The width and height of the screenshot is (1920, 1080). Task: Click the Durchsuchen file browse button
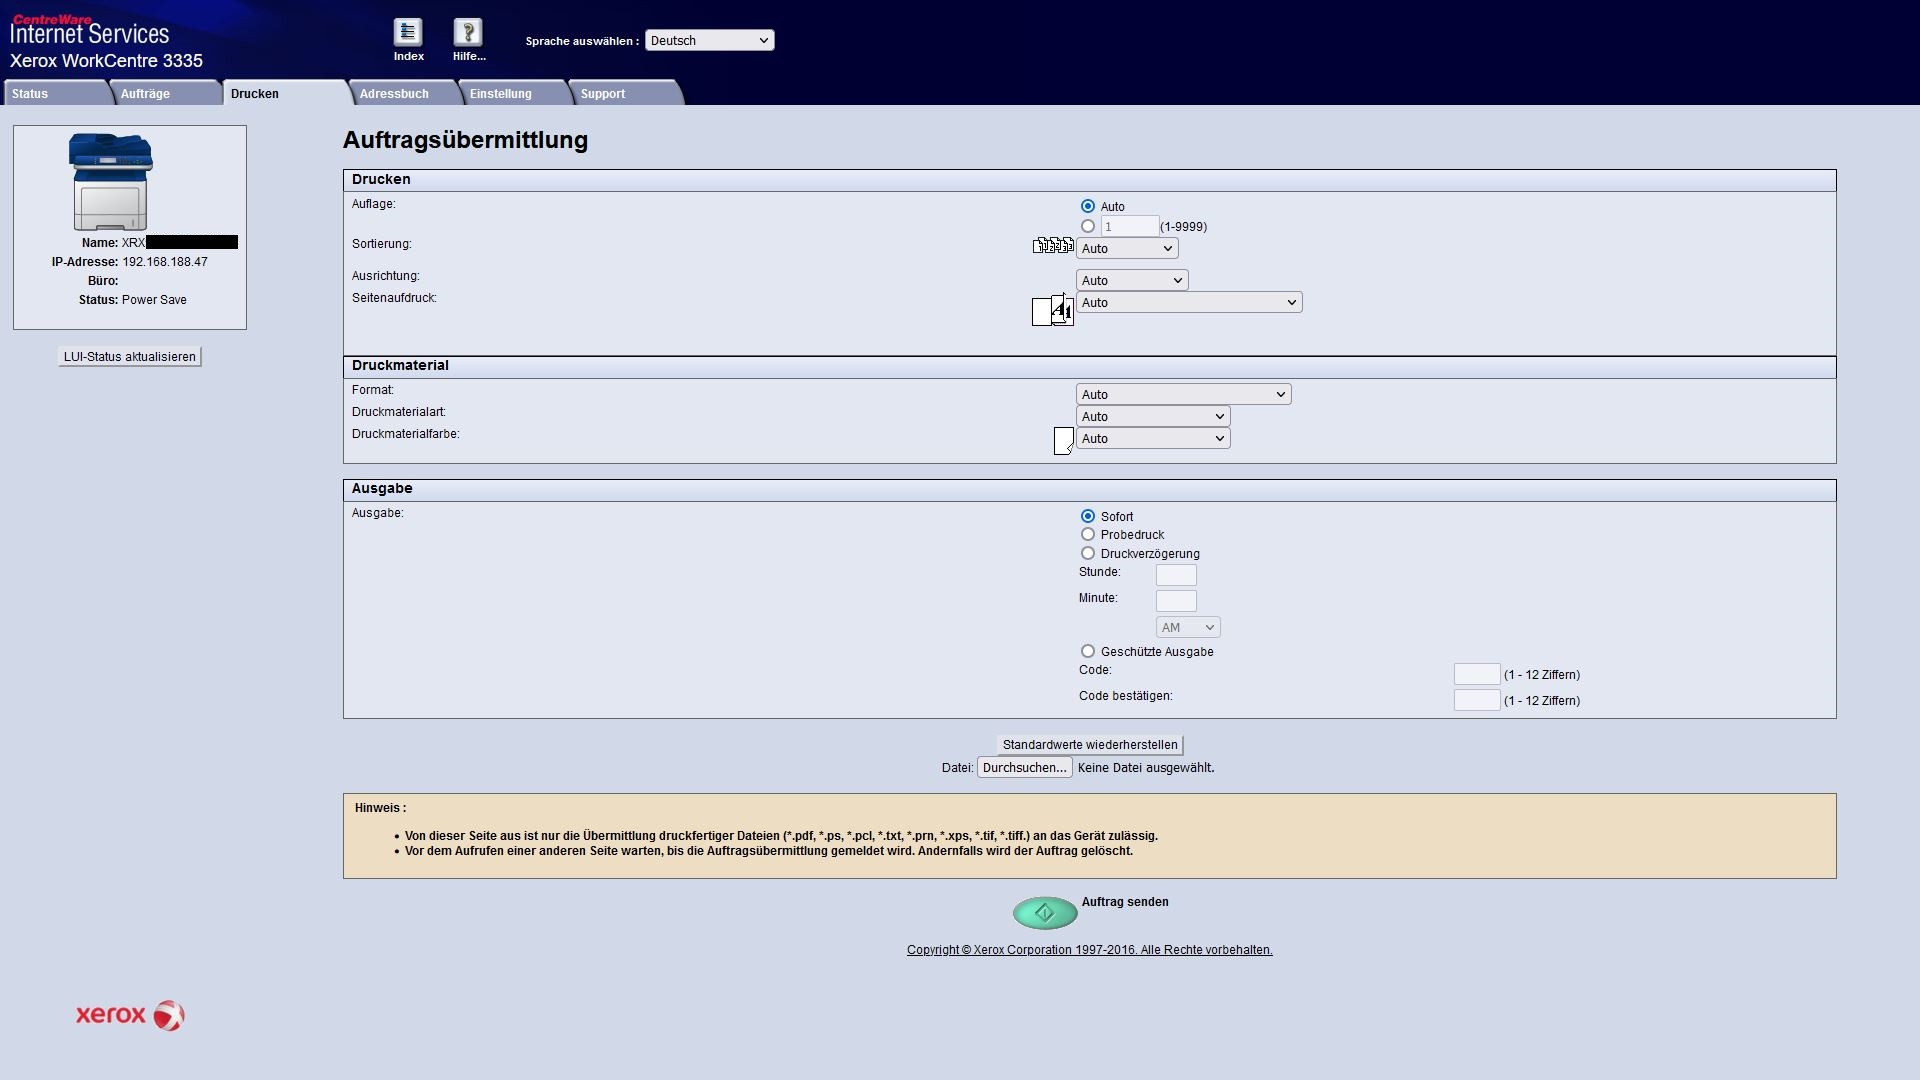click(1024, 768)
